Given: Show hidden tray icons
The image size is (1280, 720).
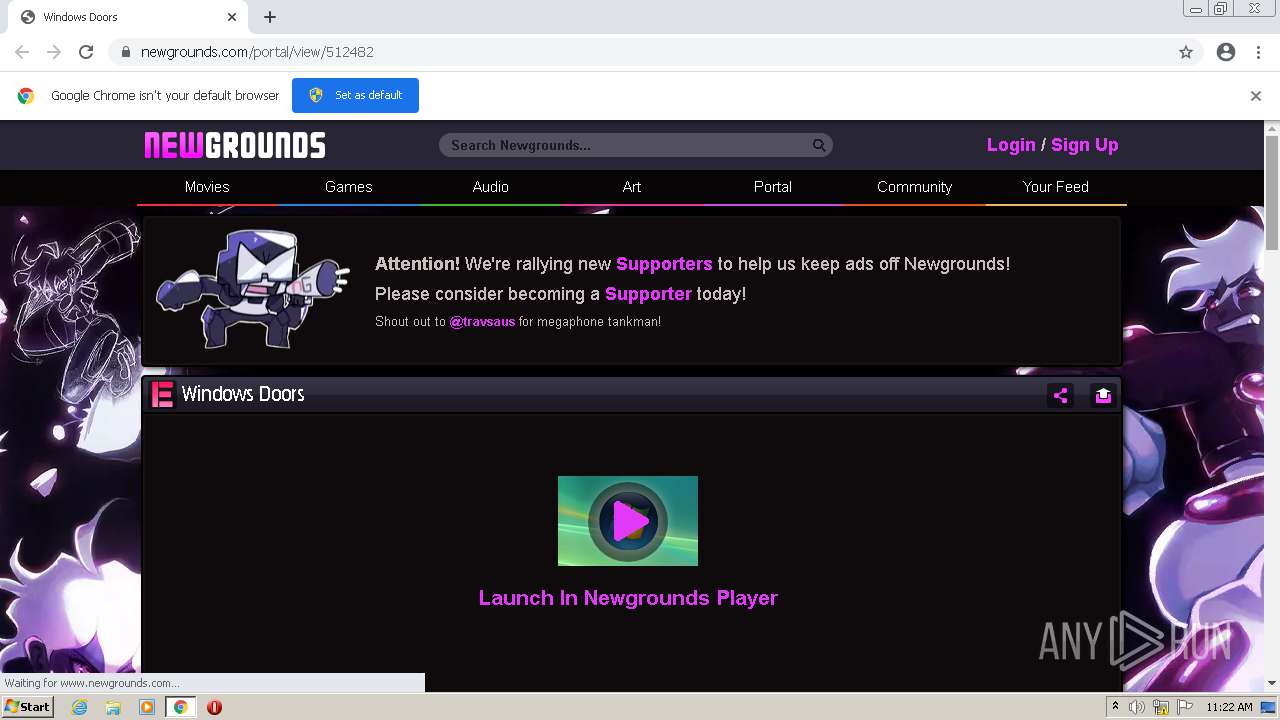Looking at the screenshot, I should [x=1115, y=707].
